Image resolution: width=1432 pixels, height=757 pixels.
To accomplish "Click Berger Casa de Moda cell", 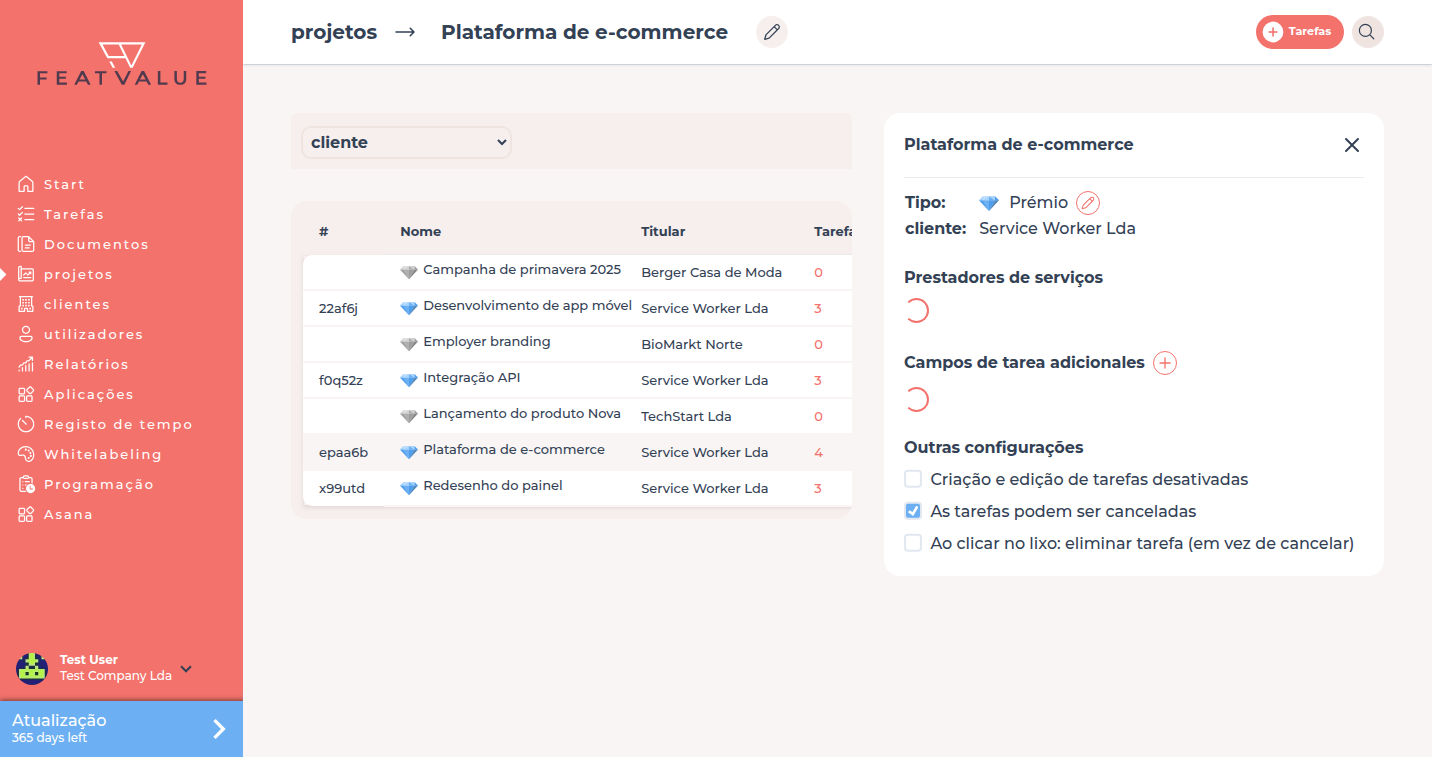I will click(x=712, y=273).
